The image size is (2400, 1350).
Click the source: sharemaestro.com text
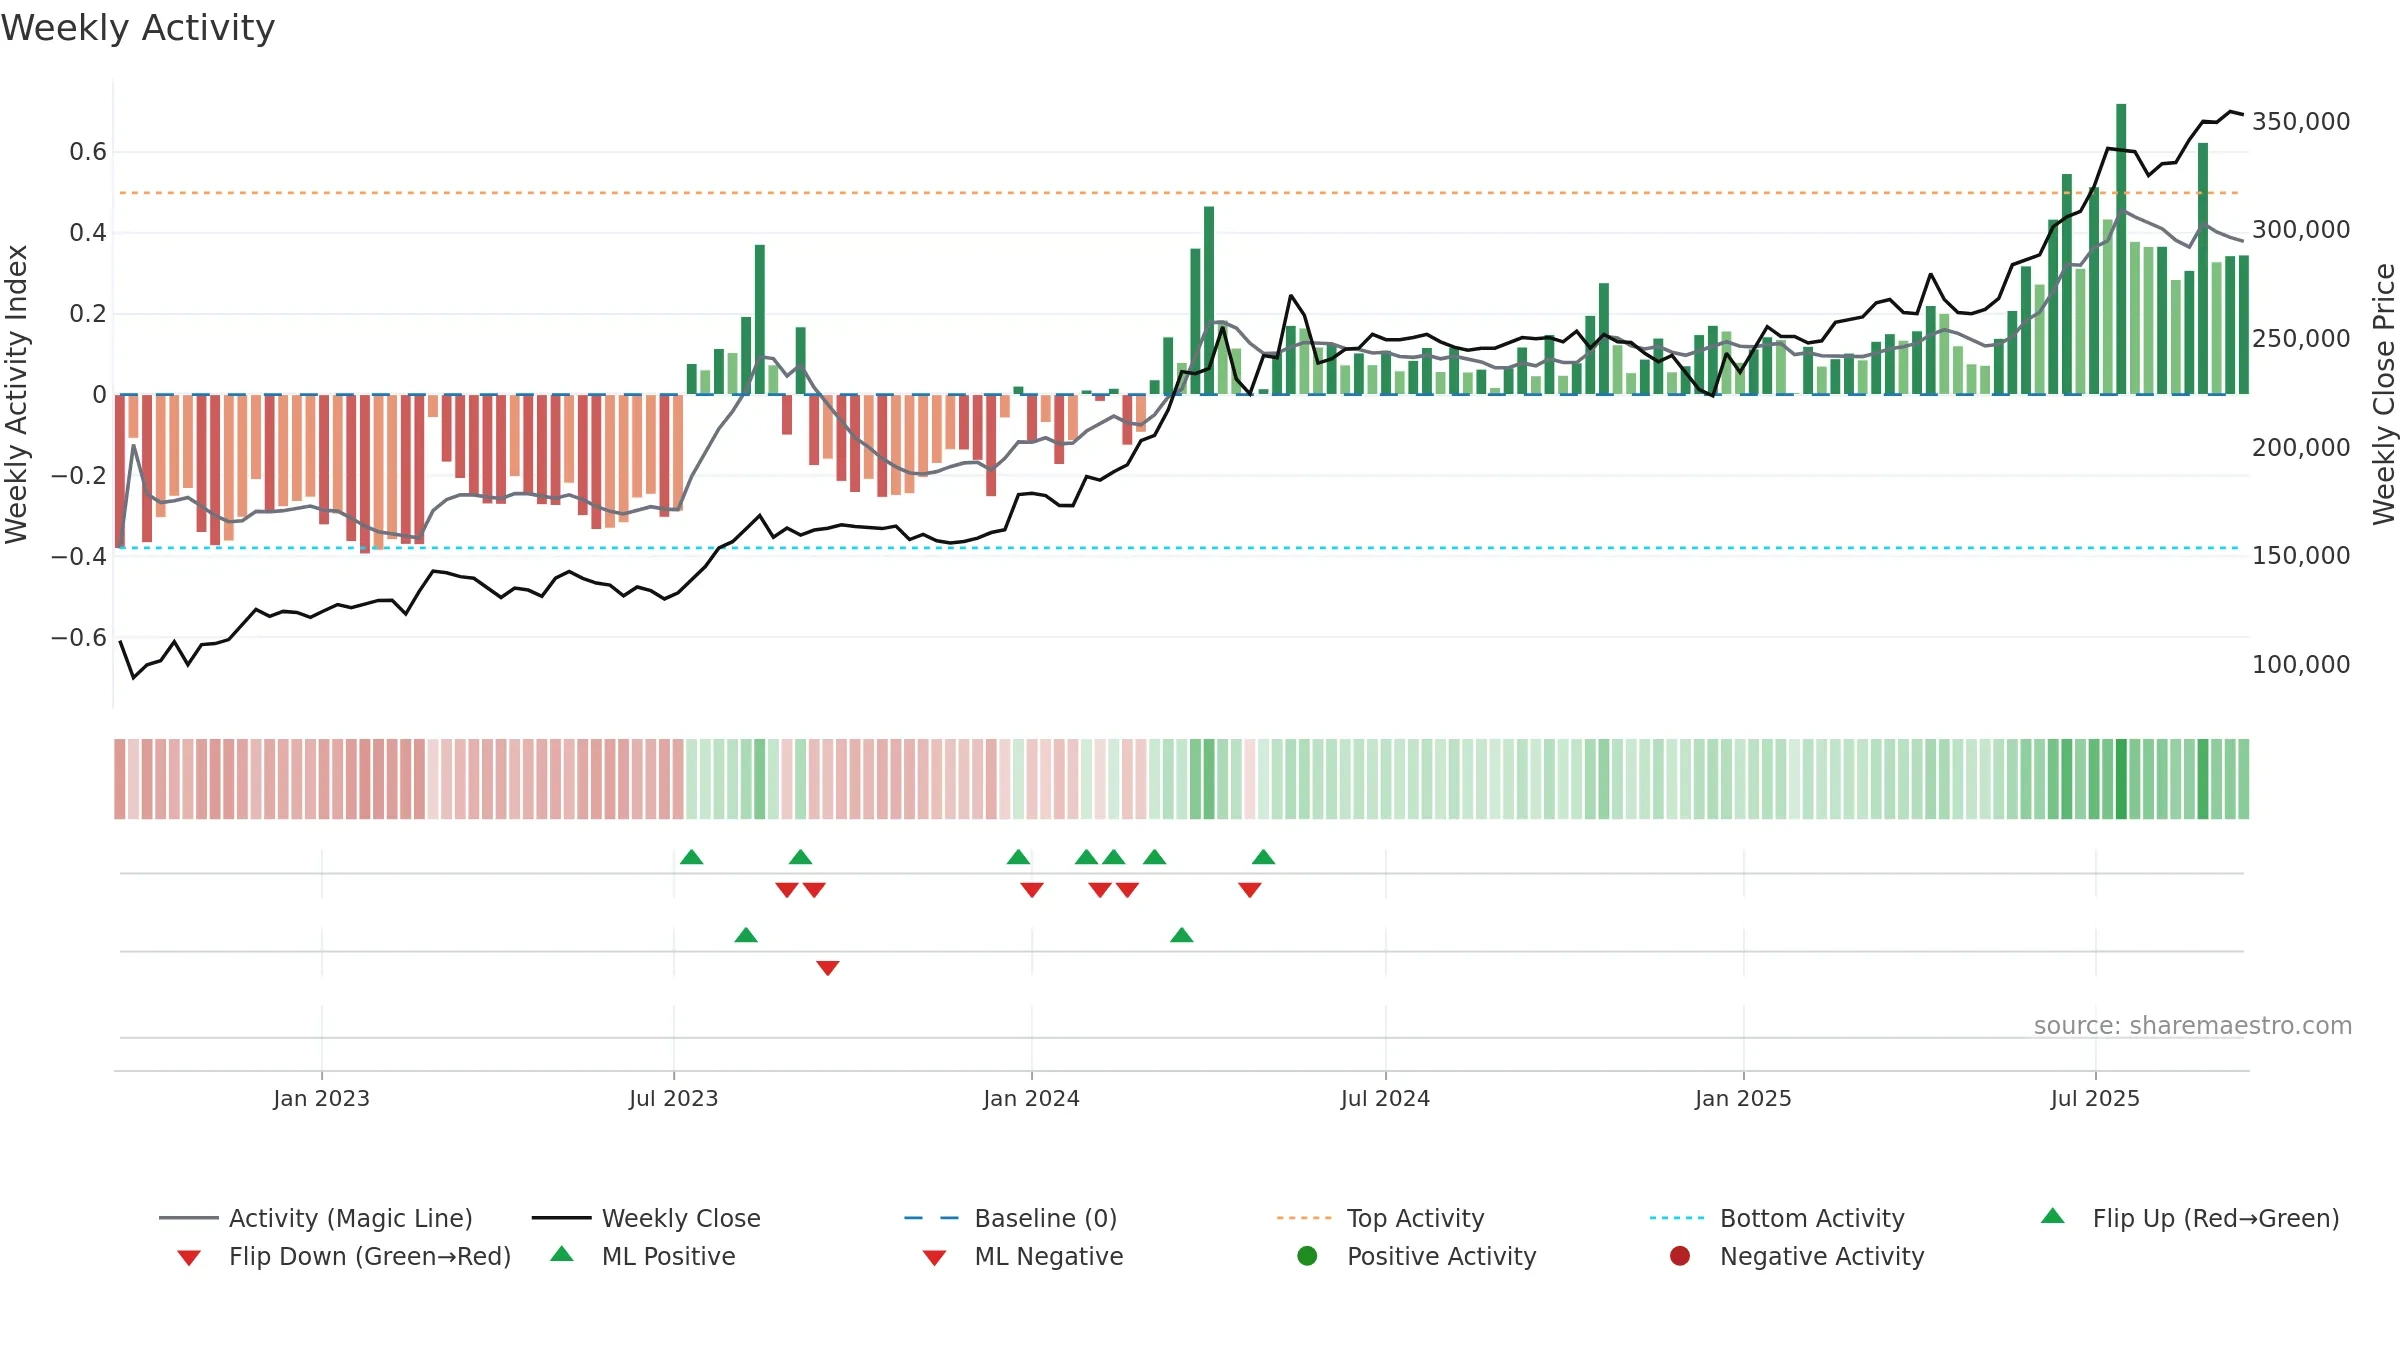[2193, 1026]
